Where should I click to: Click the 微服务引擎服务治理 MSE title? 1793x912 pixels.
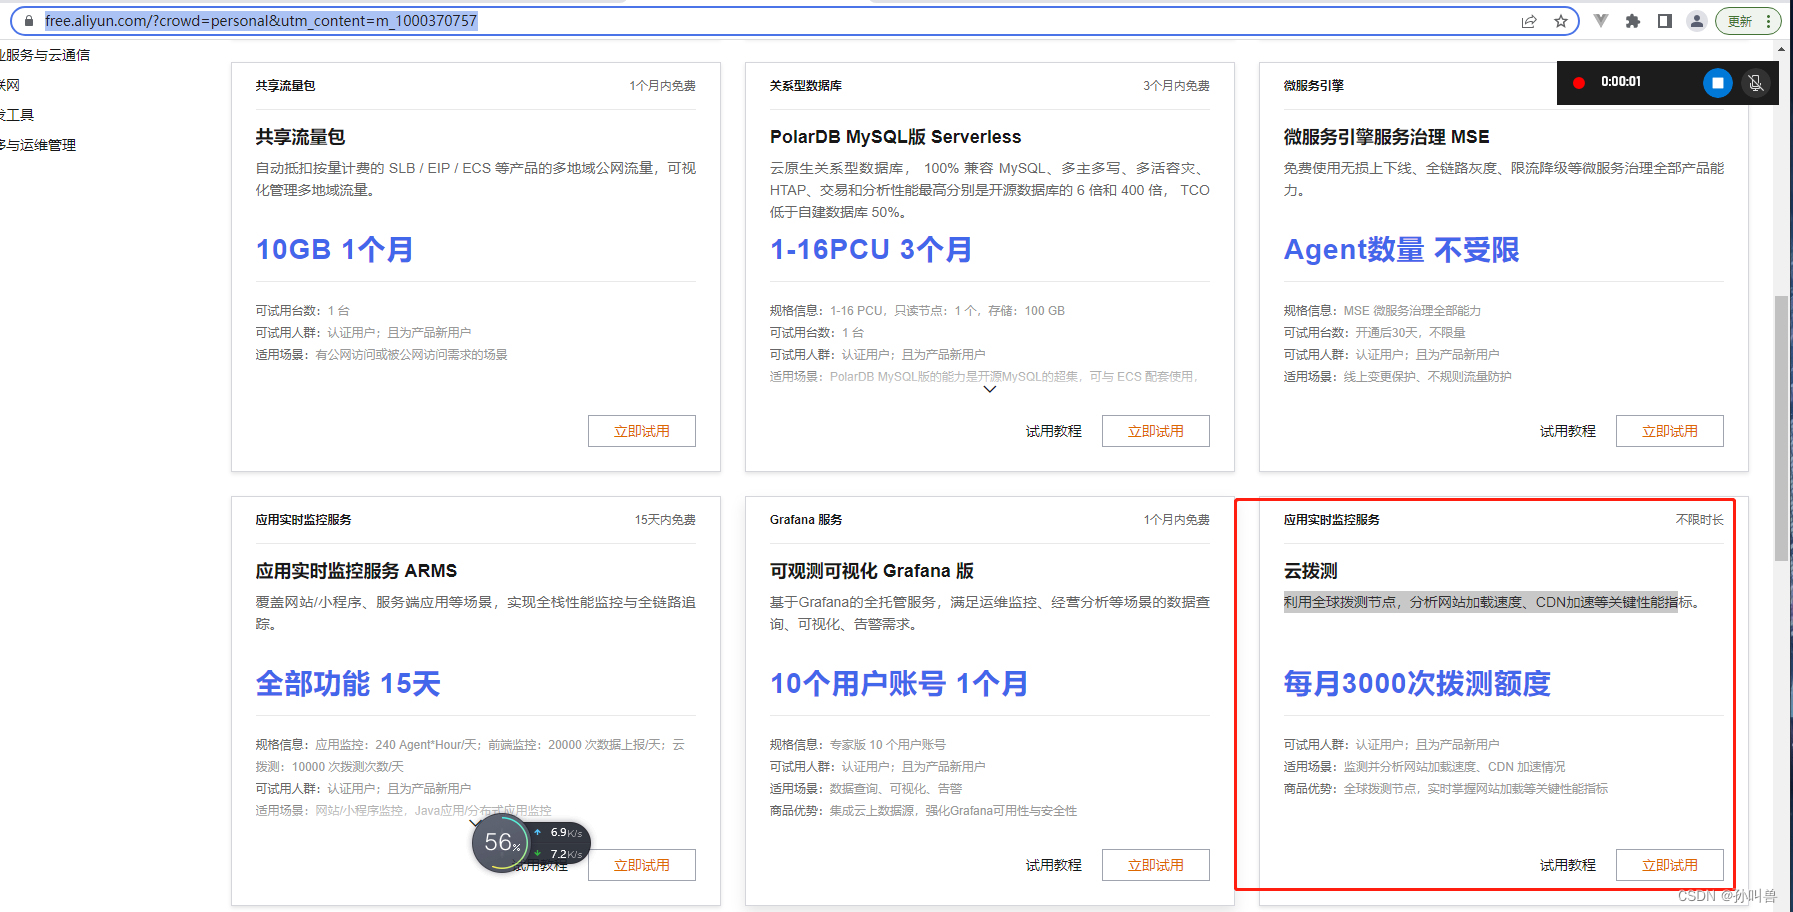(x=1386, y=137)
